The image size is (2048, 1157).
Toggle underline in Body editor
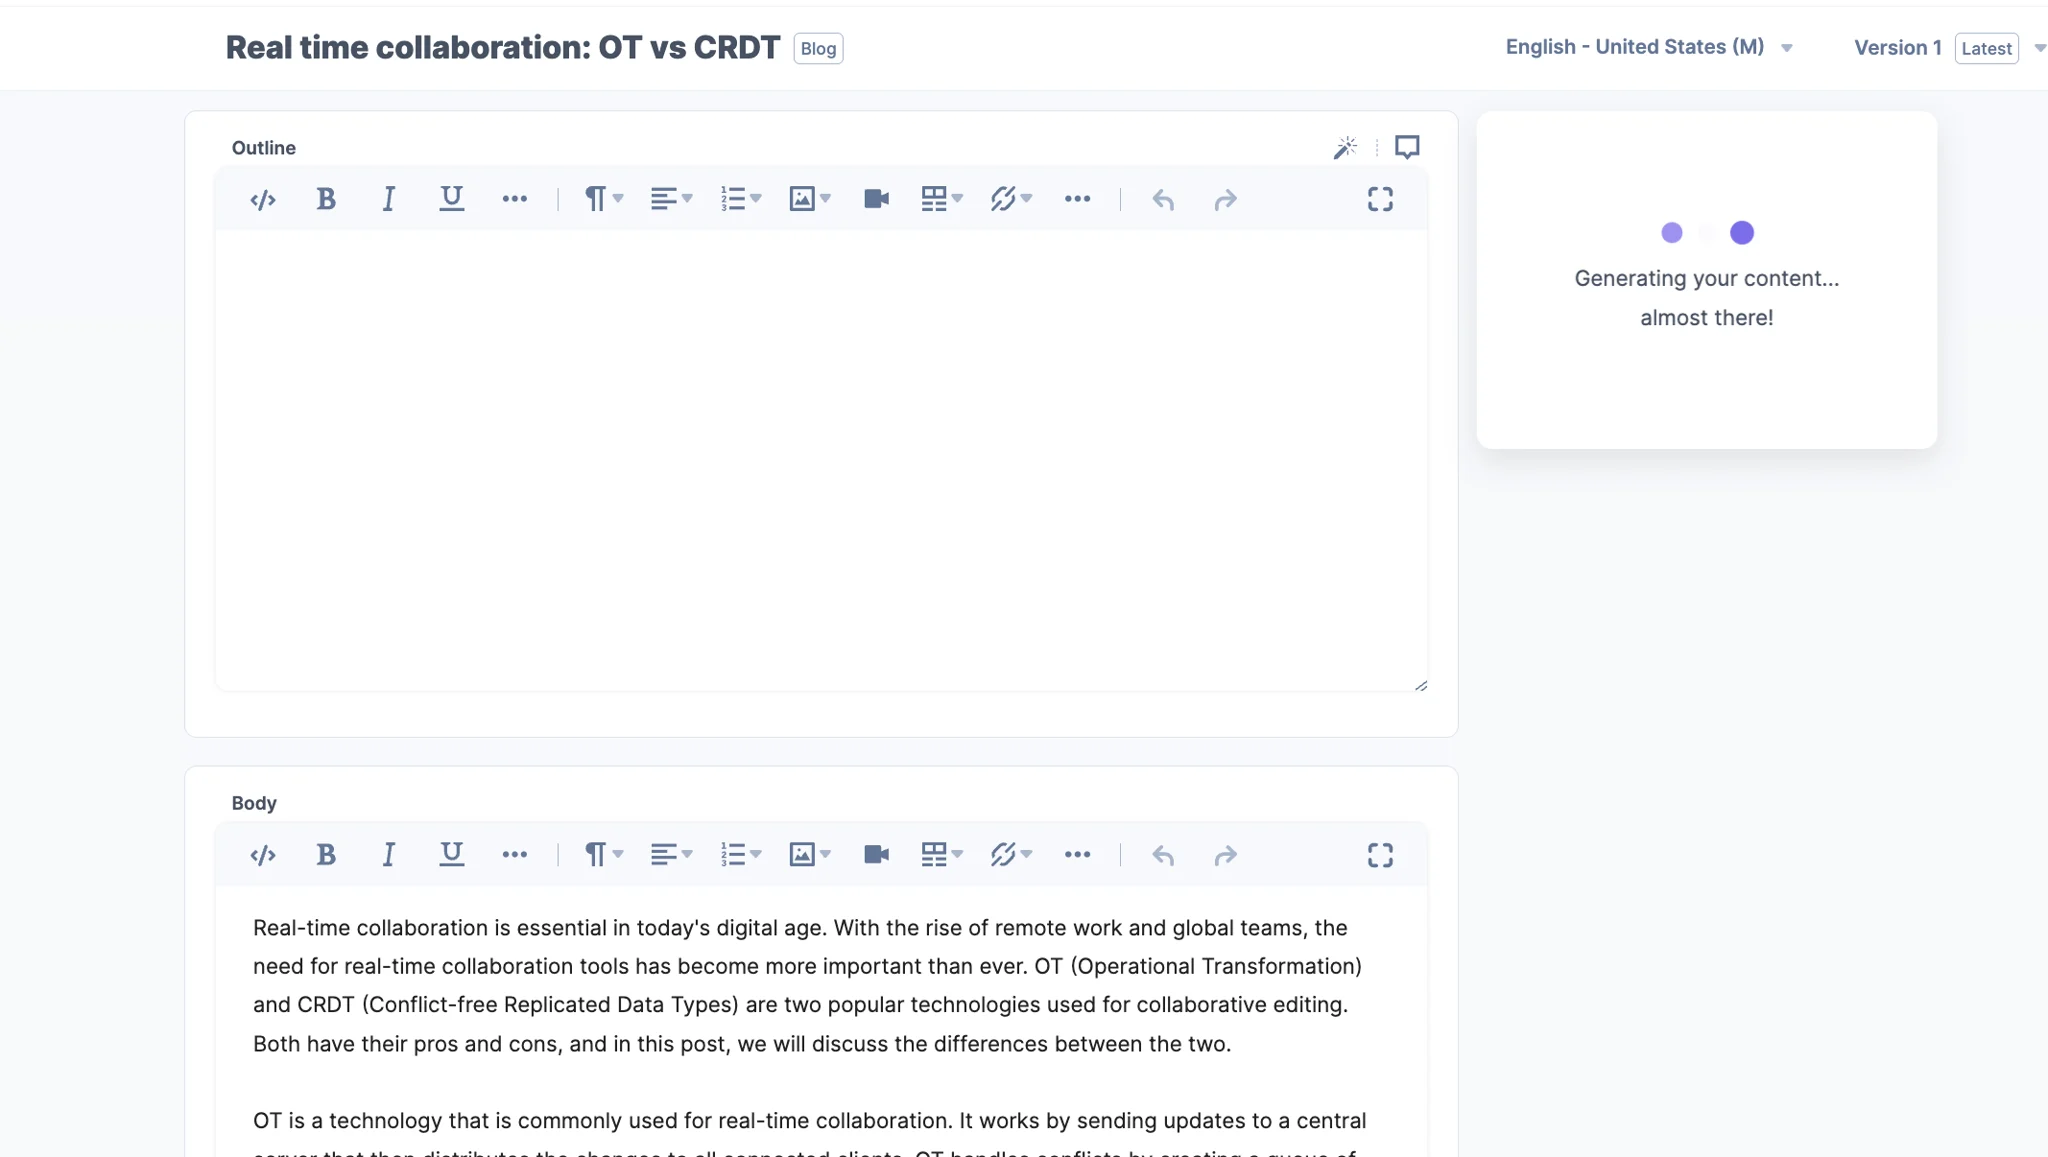coord(451,854)
